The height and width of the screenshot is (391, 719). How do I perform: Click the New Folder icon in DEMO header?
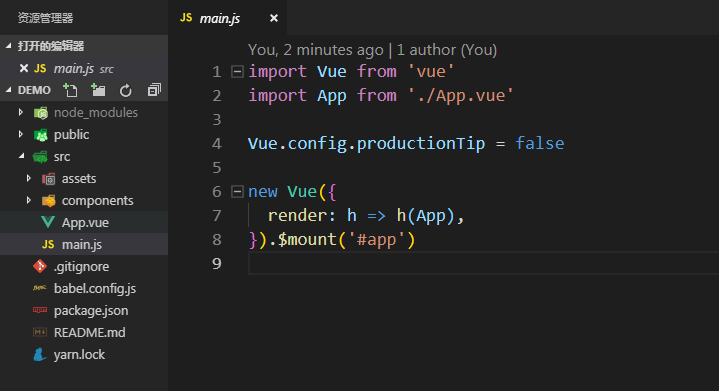[x=98, y=90]
